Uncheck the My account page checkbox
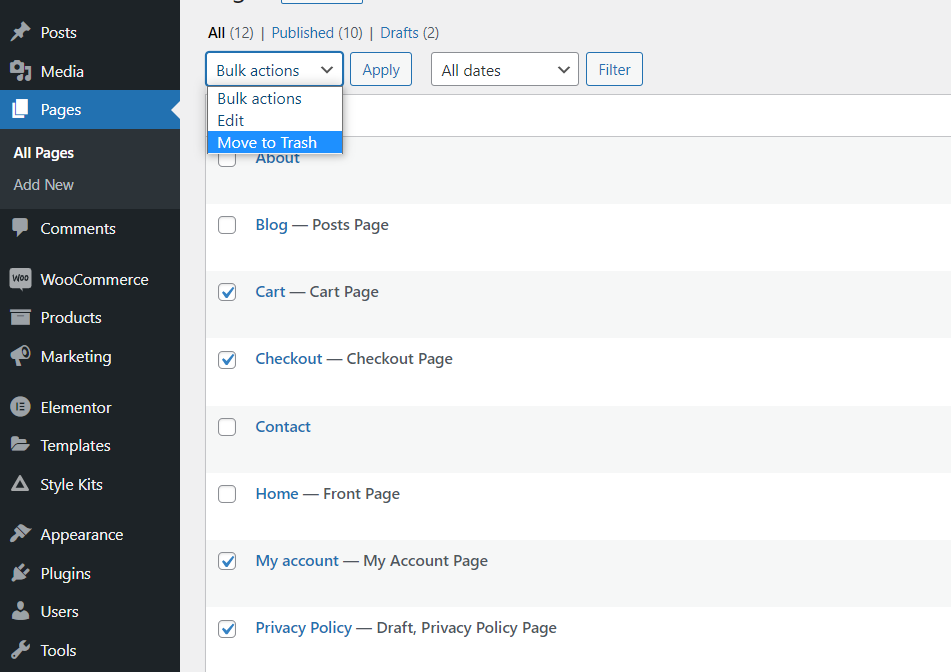 [227, 561]
